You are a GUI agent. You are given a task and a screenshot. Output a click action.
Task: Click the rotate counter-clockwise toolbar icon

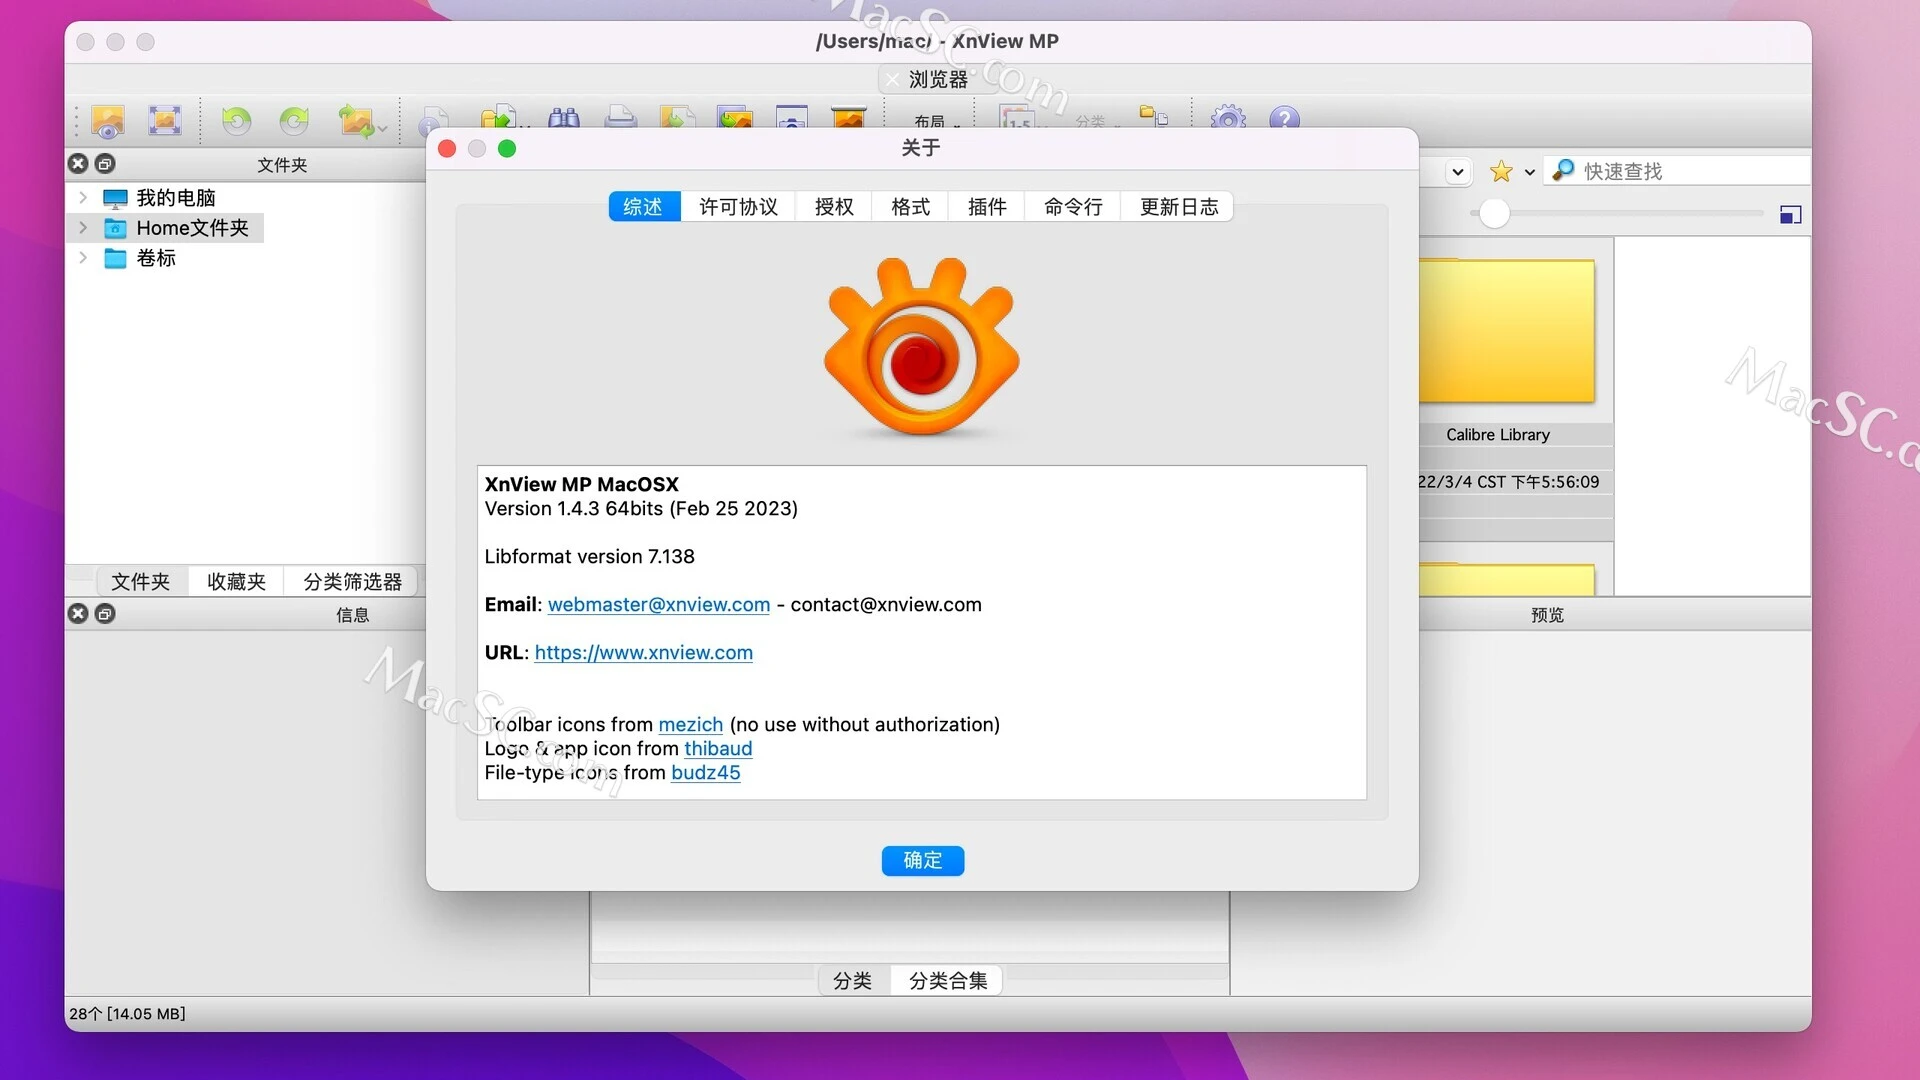point(236,121)
